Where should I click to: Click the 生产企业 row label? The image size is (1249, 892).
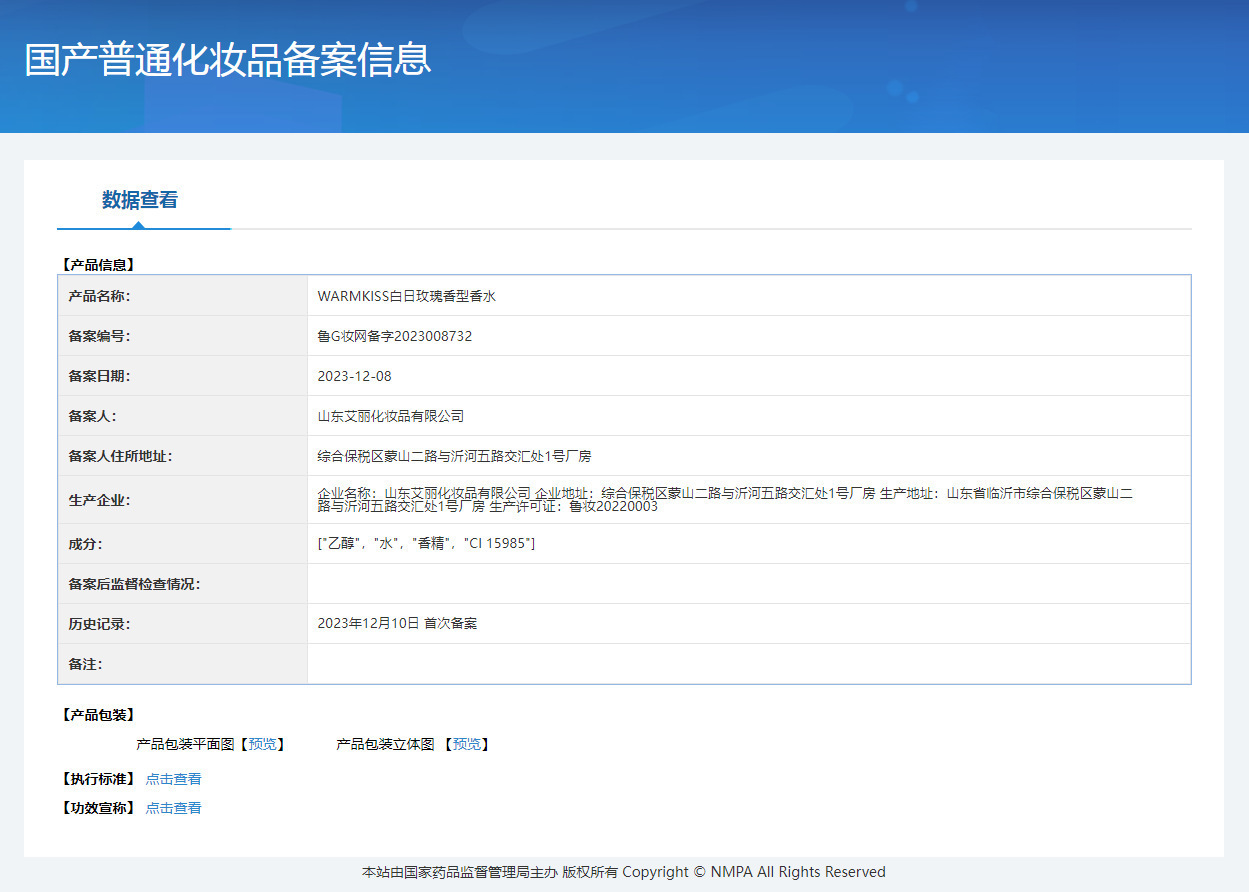(99, 500)
